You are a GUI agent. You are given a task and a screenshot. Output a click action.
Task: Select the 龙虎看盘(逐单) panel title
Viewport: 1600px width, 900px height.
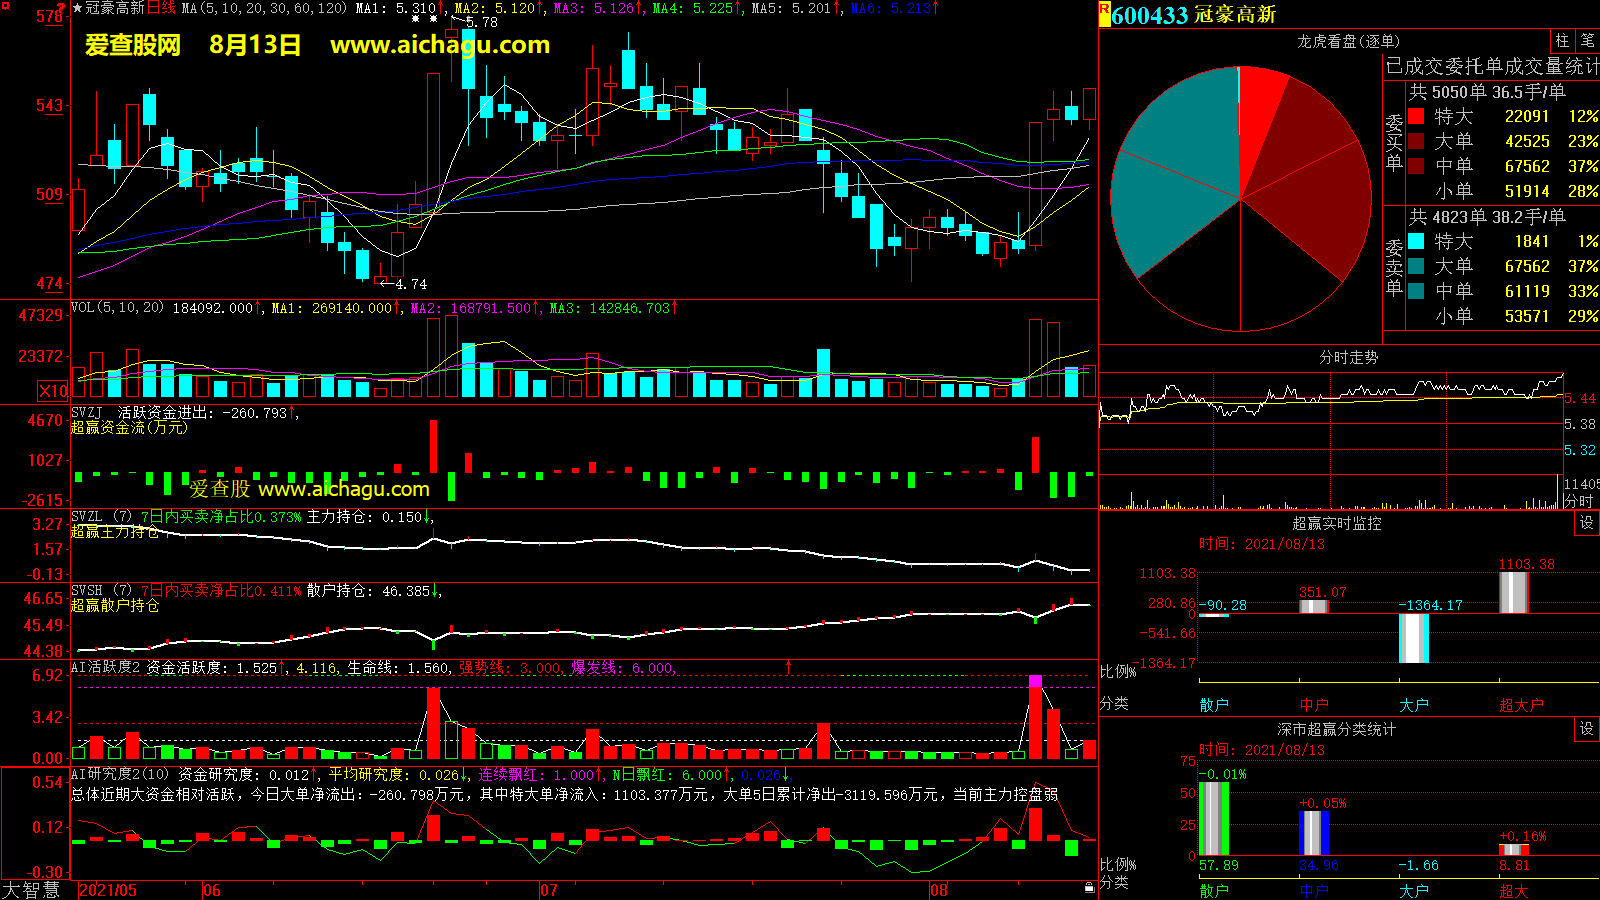[1348, 41]
